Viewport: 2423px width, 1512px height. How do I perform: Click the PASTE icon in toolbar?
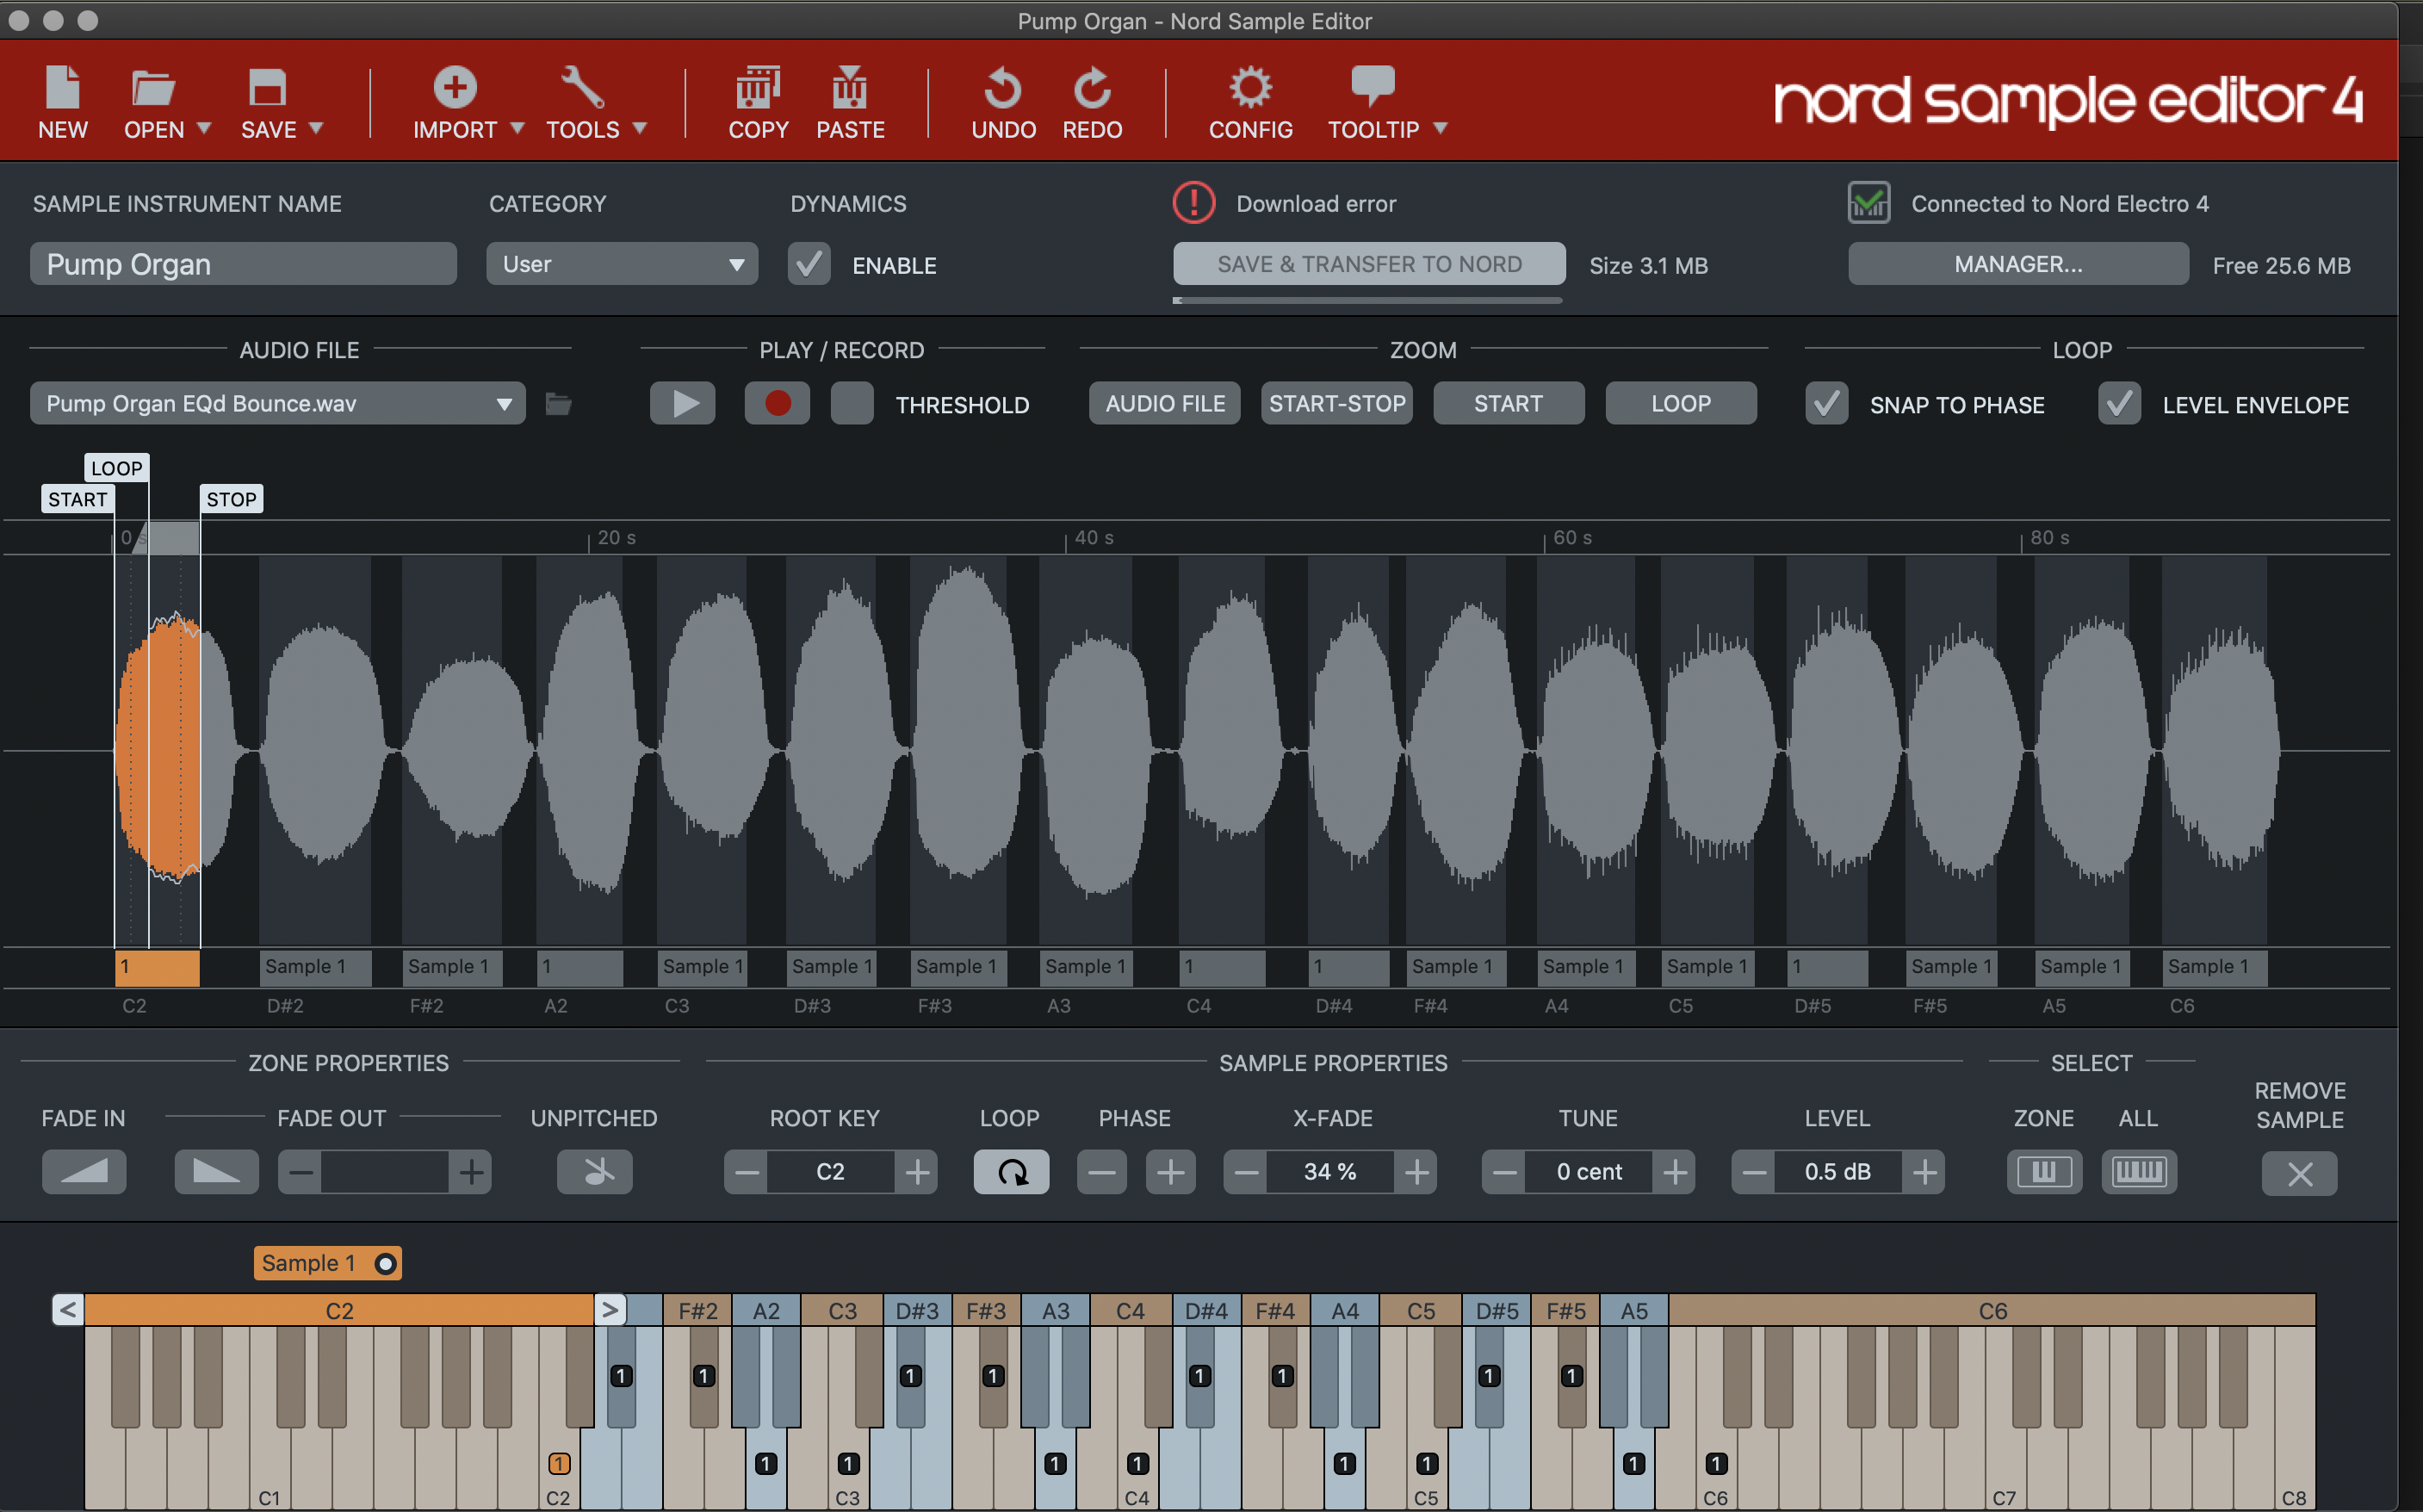click(850, 87)
